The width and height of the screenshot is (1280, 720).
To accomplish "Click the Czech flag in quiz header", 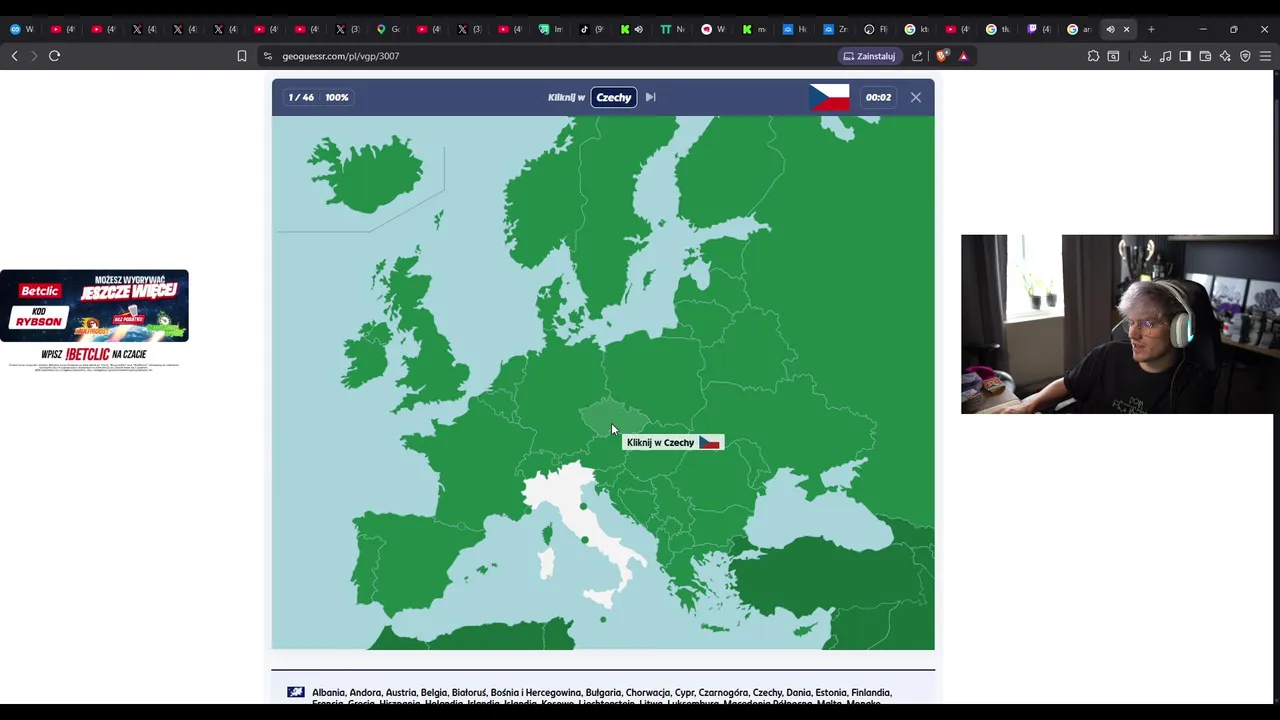I will (829, 97).
